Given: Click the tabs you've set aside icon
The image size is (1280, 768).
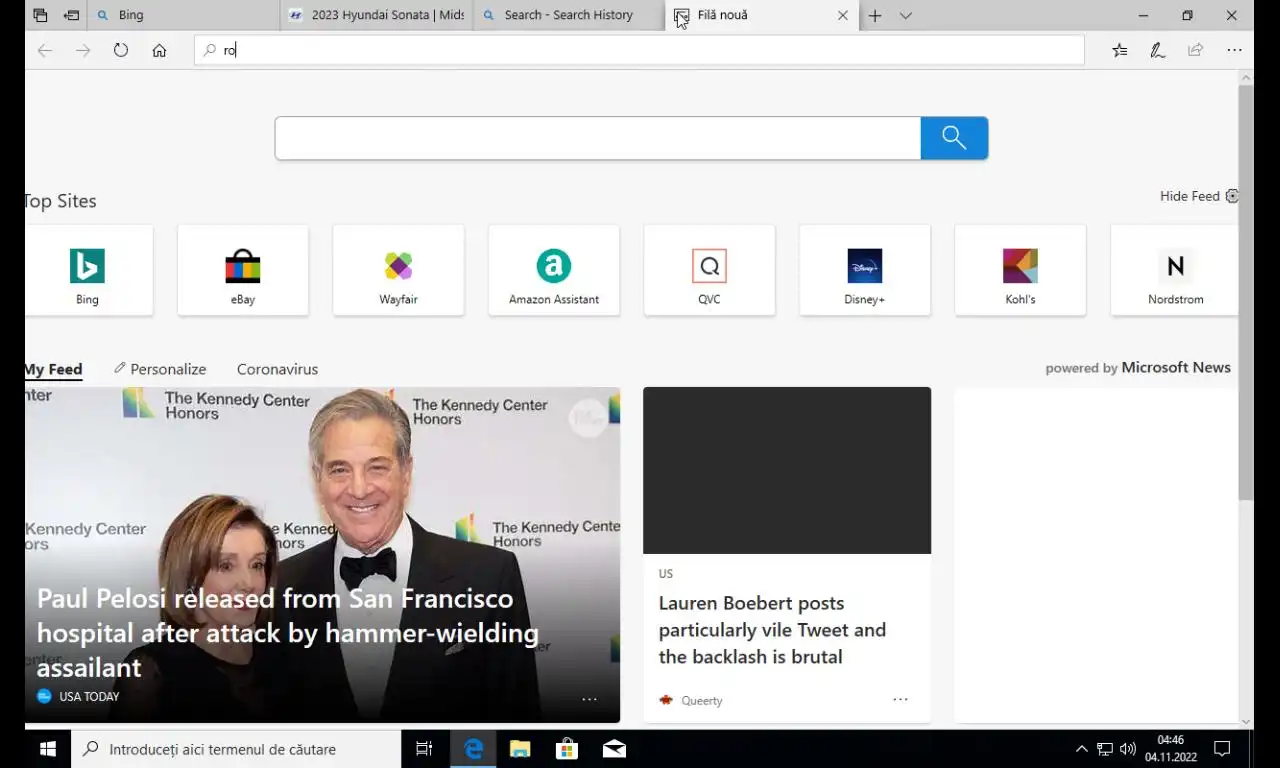Looking at the screenshot, I should 40,15.
